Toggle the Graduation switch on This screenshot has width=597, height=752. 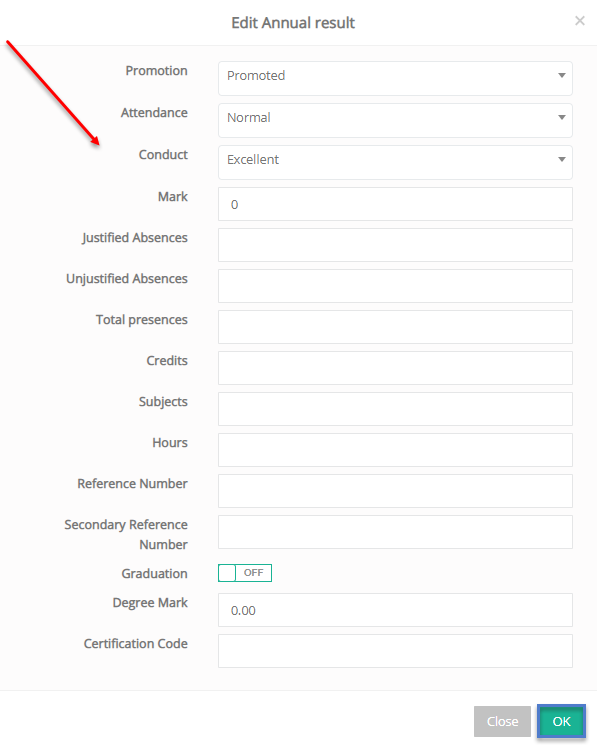[x=245, y=573]
